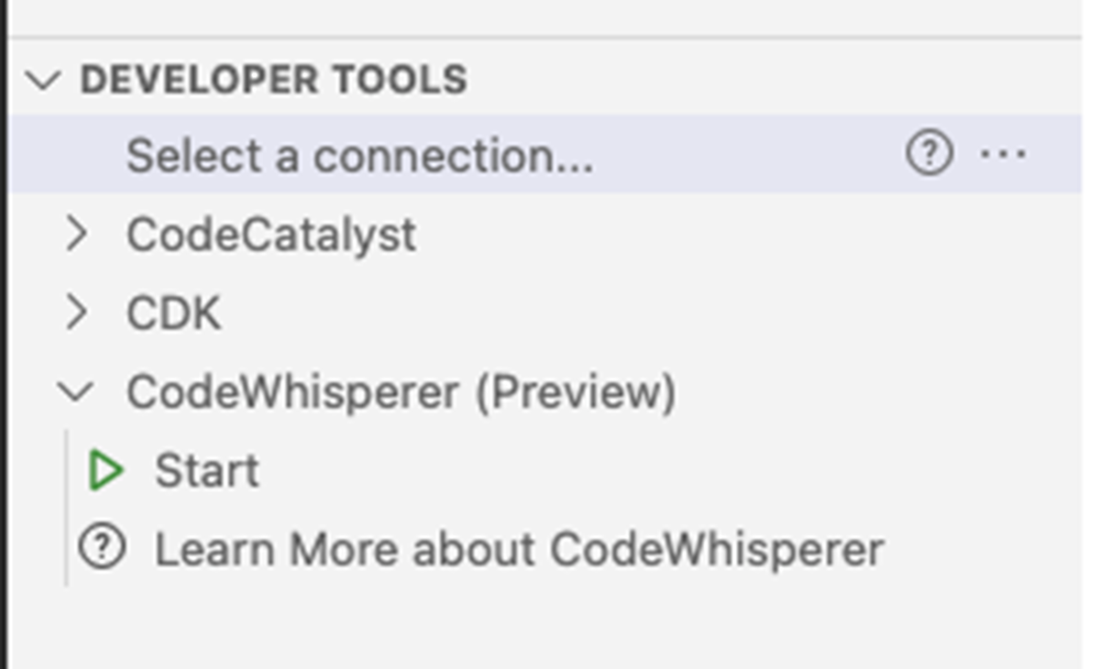Click the help icon beside Select a connection
Image resolution: width=1100 pixels, height=669 pixels.
click(929, 154)
